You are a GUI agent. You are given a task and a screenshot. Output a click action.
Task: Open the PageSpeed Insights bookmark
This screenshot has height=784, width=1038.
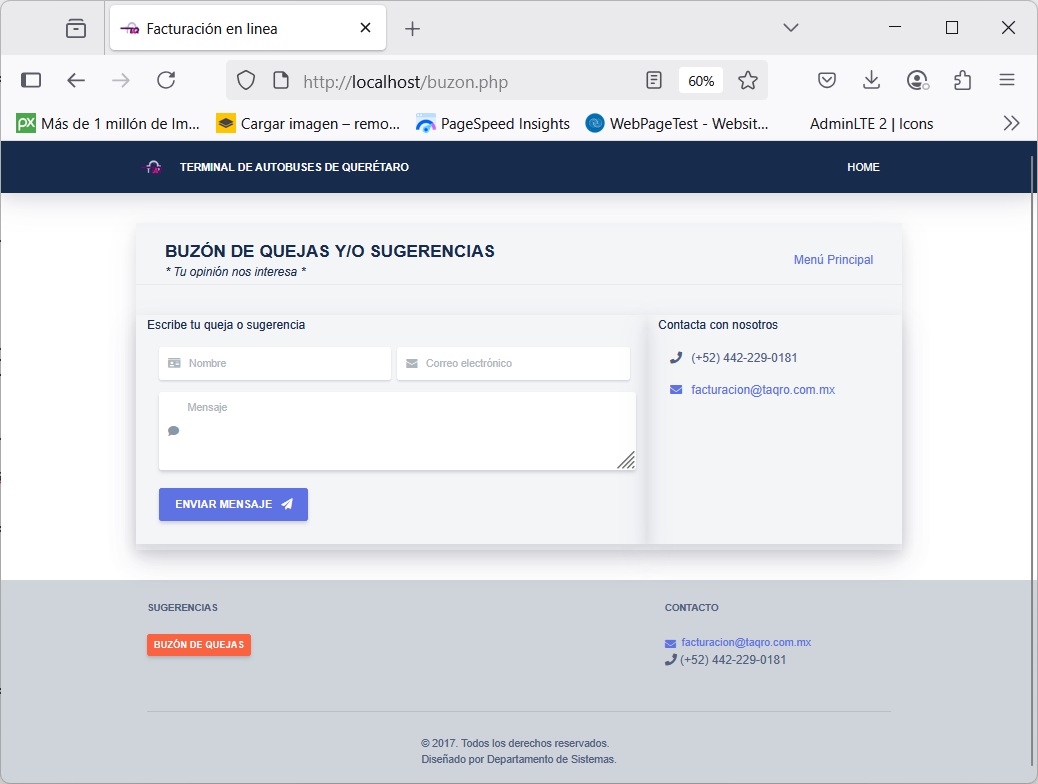tap(493, 124)
